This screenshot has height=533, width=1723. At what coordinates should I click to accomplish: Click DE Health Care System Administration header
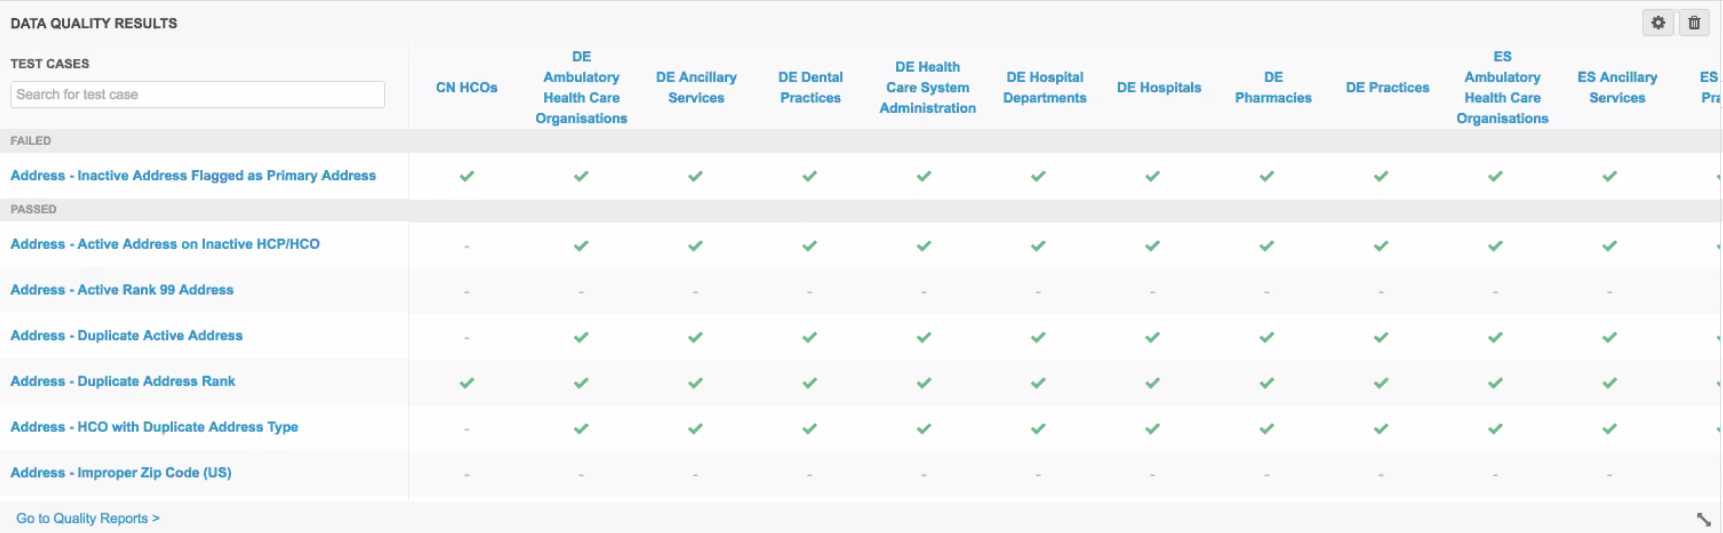927,88
